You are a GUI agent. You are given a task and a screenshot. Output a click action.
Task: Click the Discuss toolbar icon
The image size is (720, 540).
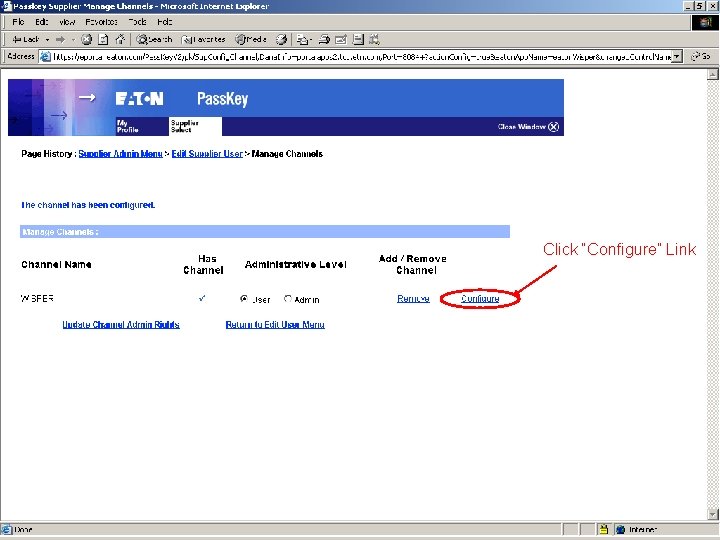click(358, 39)
